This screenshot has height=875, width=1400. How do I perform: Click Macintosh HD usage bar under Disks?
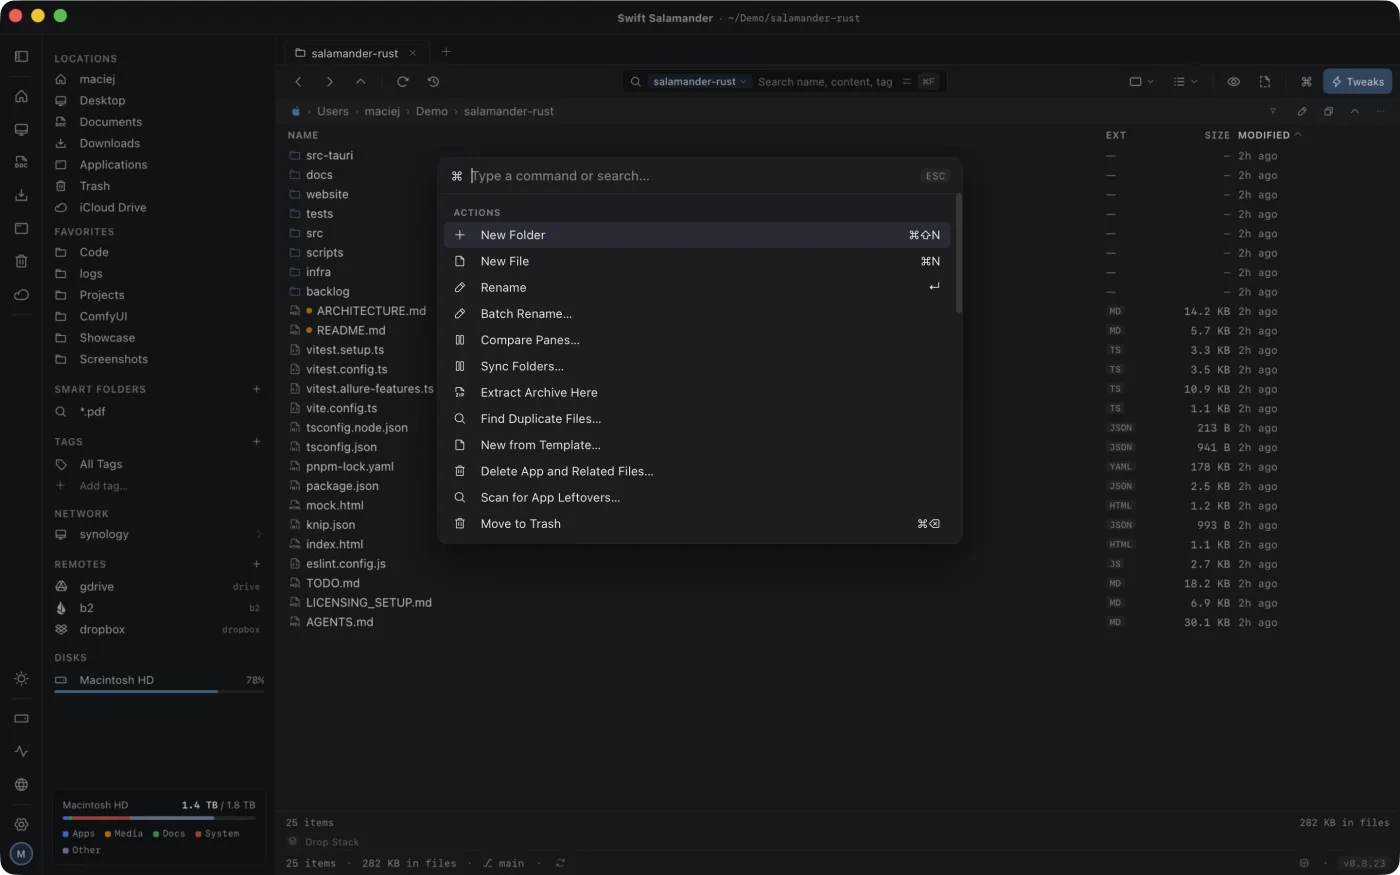point(159,691)
